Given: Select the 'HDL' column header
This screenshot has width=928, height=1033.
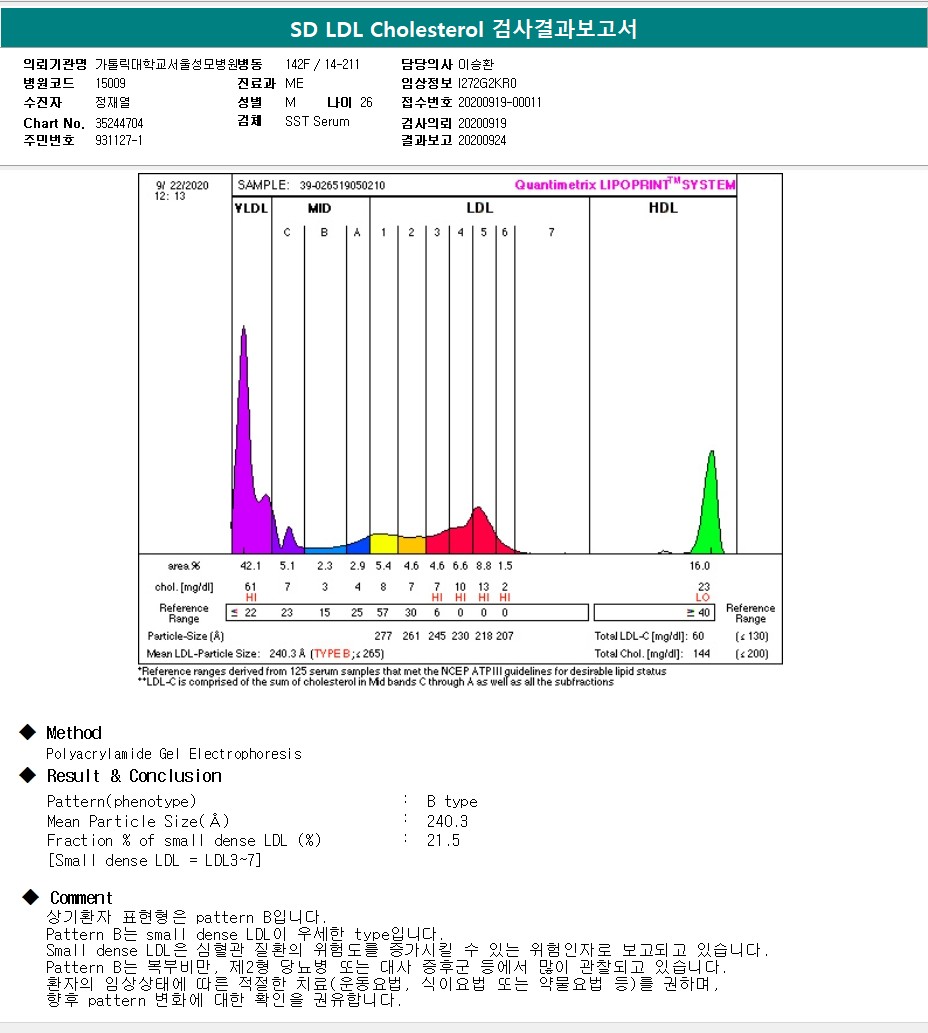Looking at the screenshot, I should pyautogui.click(x=663, y=208).
